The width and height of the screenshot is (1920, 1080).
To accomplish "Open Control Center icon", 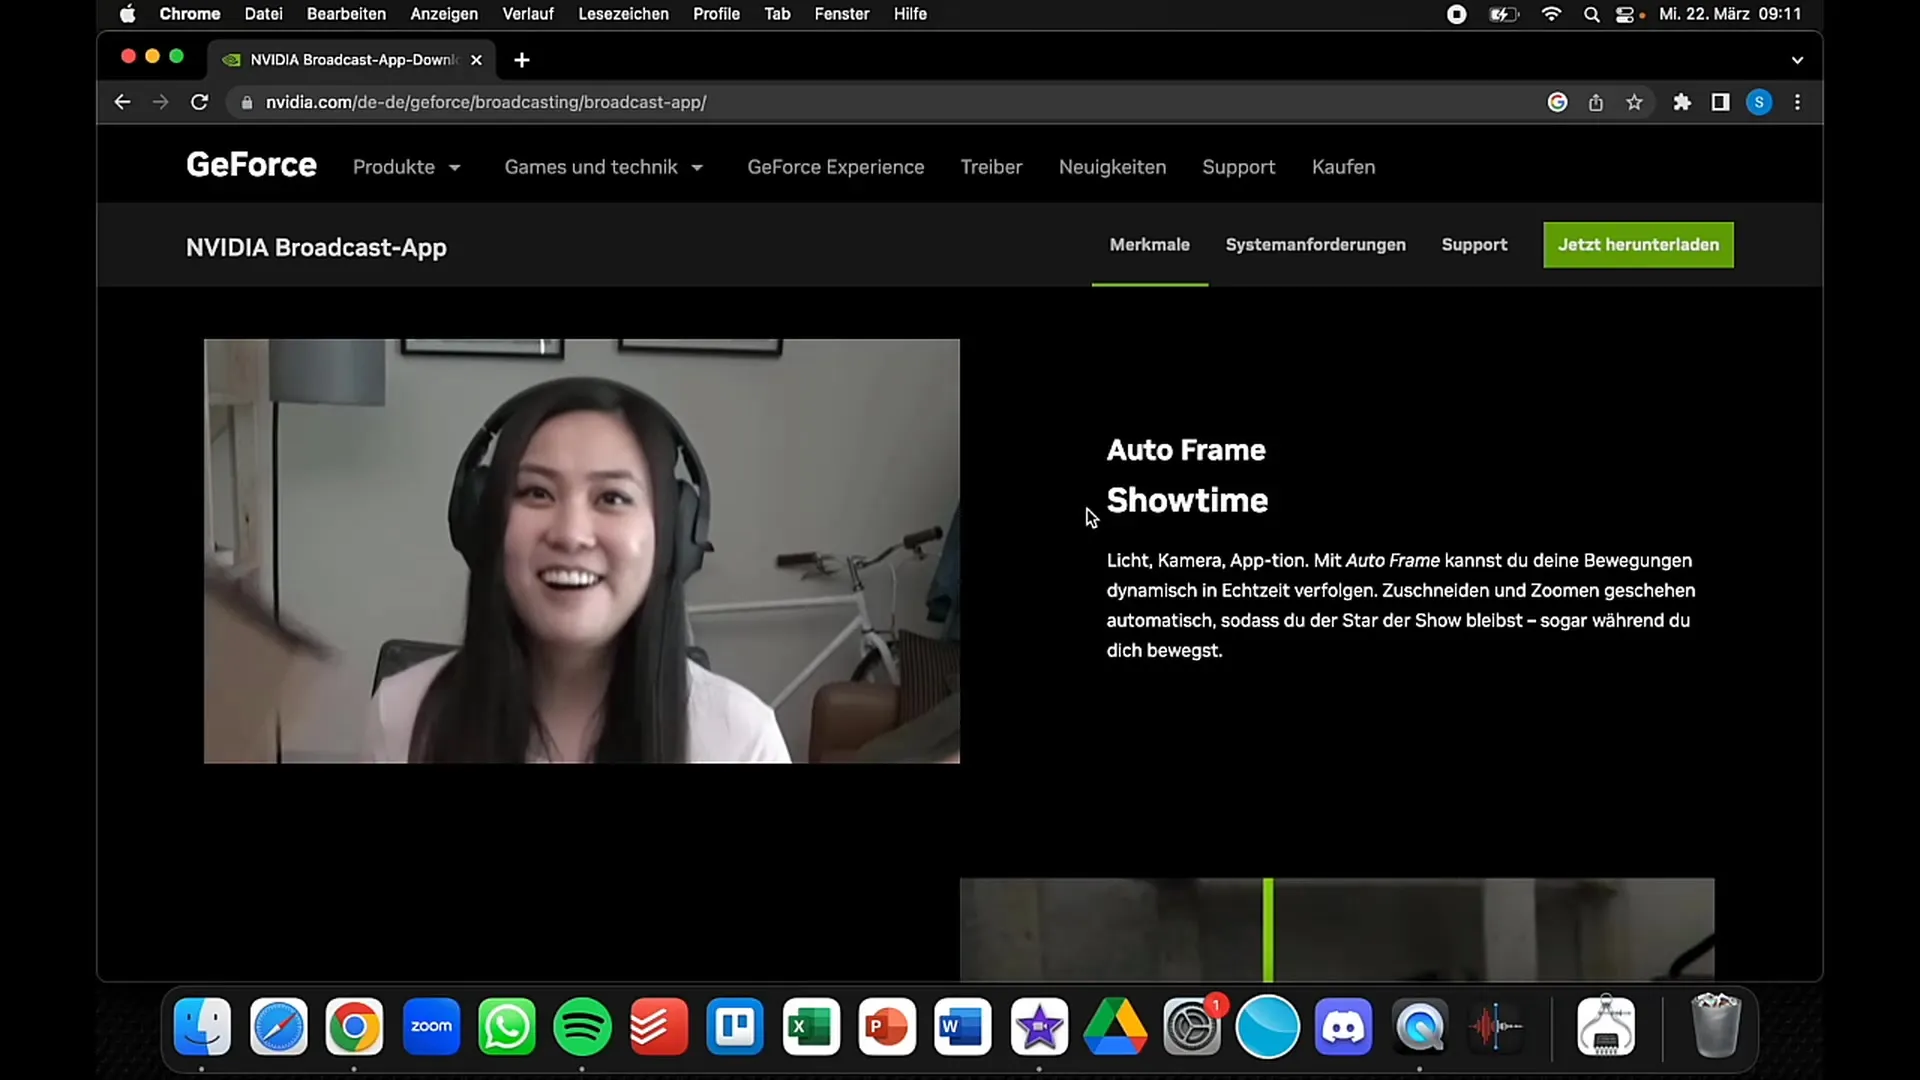I will click(x=1626, y=14).
